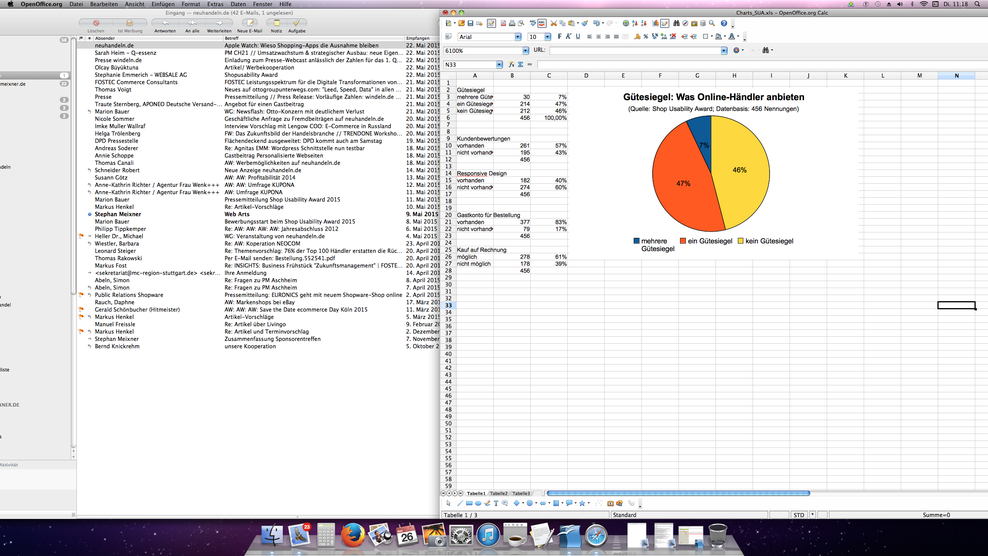
Task: Sort mails by Betreff column header
Action: tap(313, 38)
